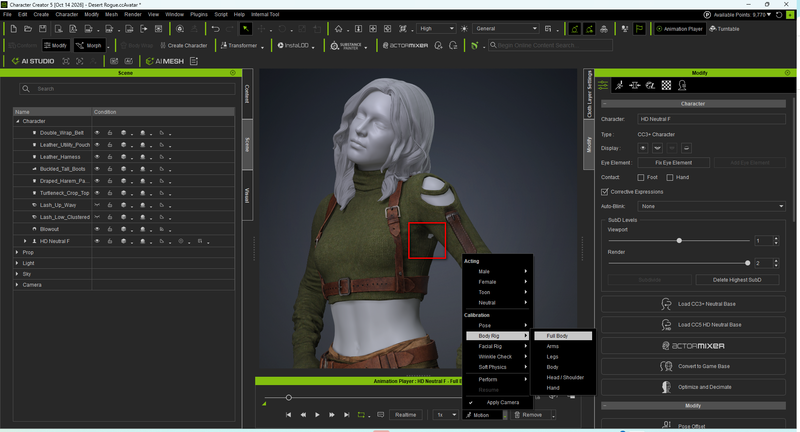
Task: Click the Fix Eye Element button
Action: 673,163
